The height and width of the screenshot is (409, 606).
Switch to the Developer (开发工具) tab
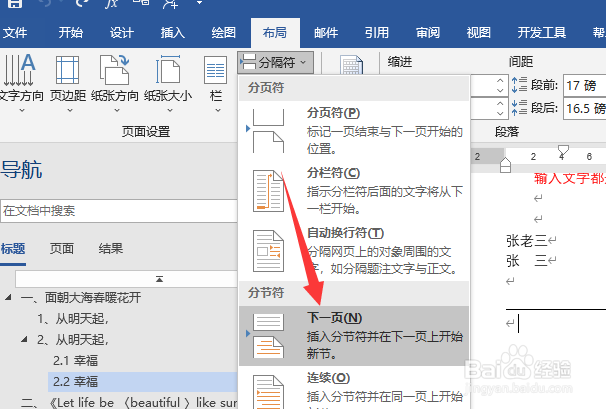pyautogui.click(x=542, y=33)
